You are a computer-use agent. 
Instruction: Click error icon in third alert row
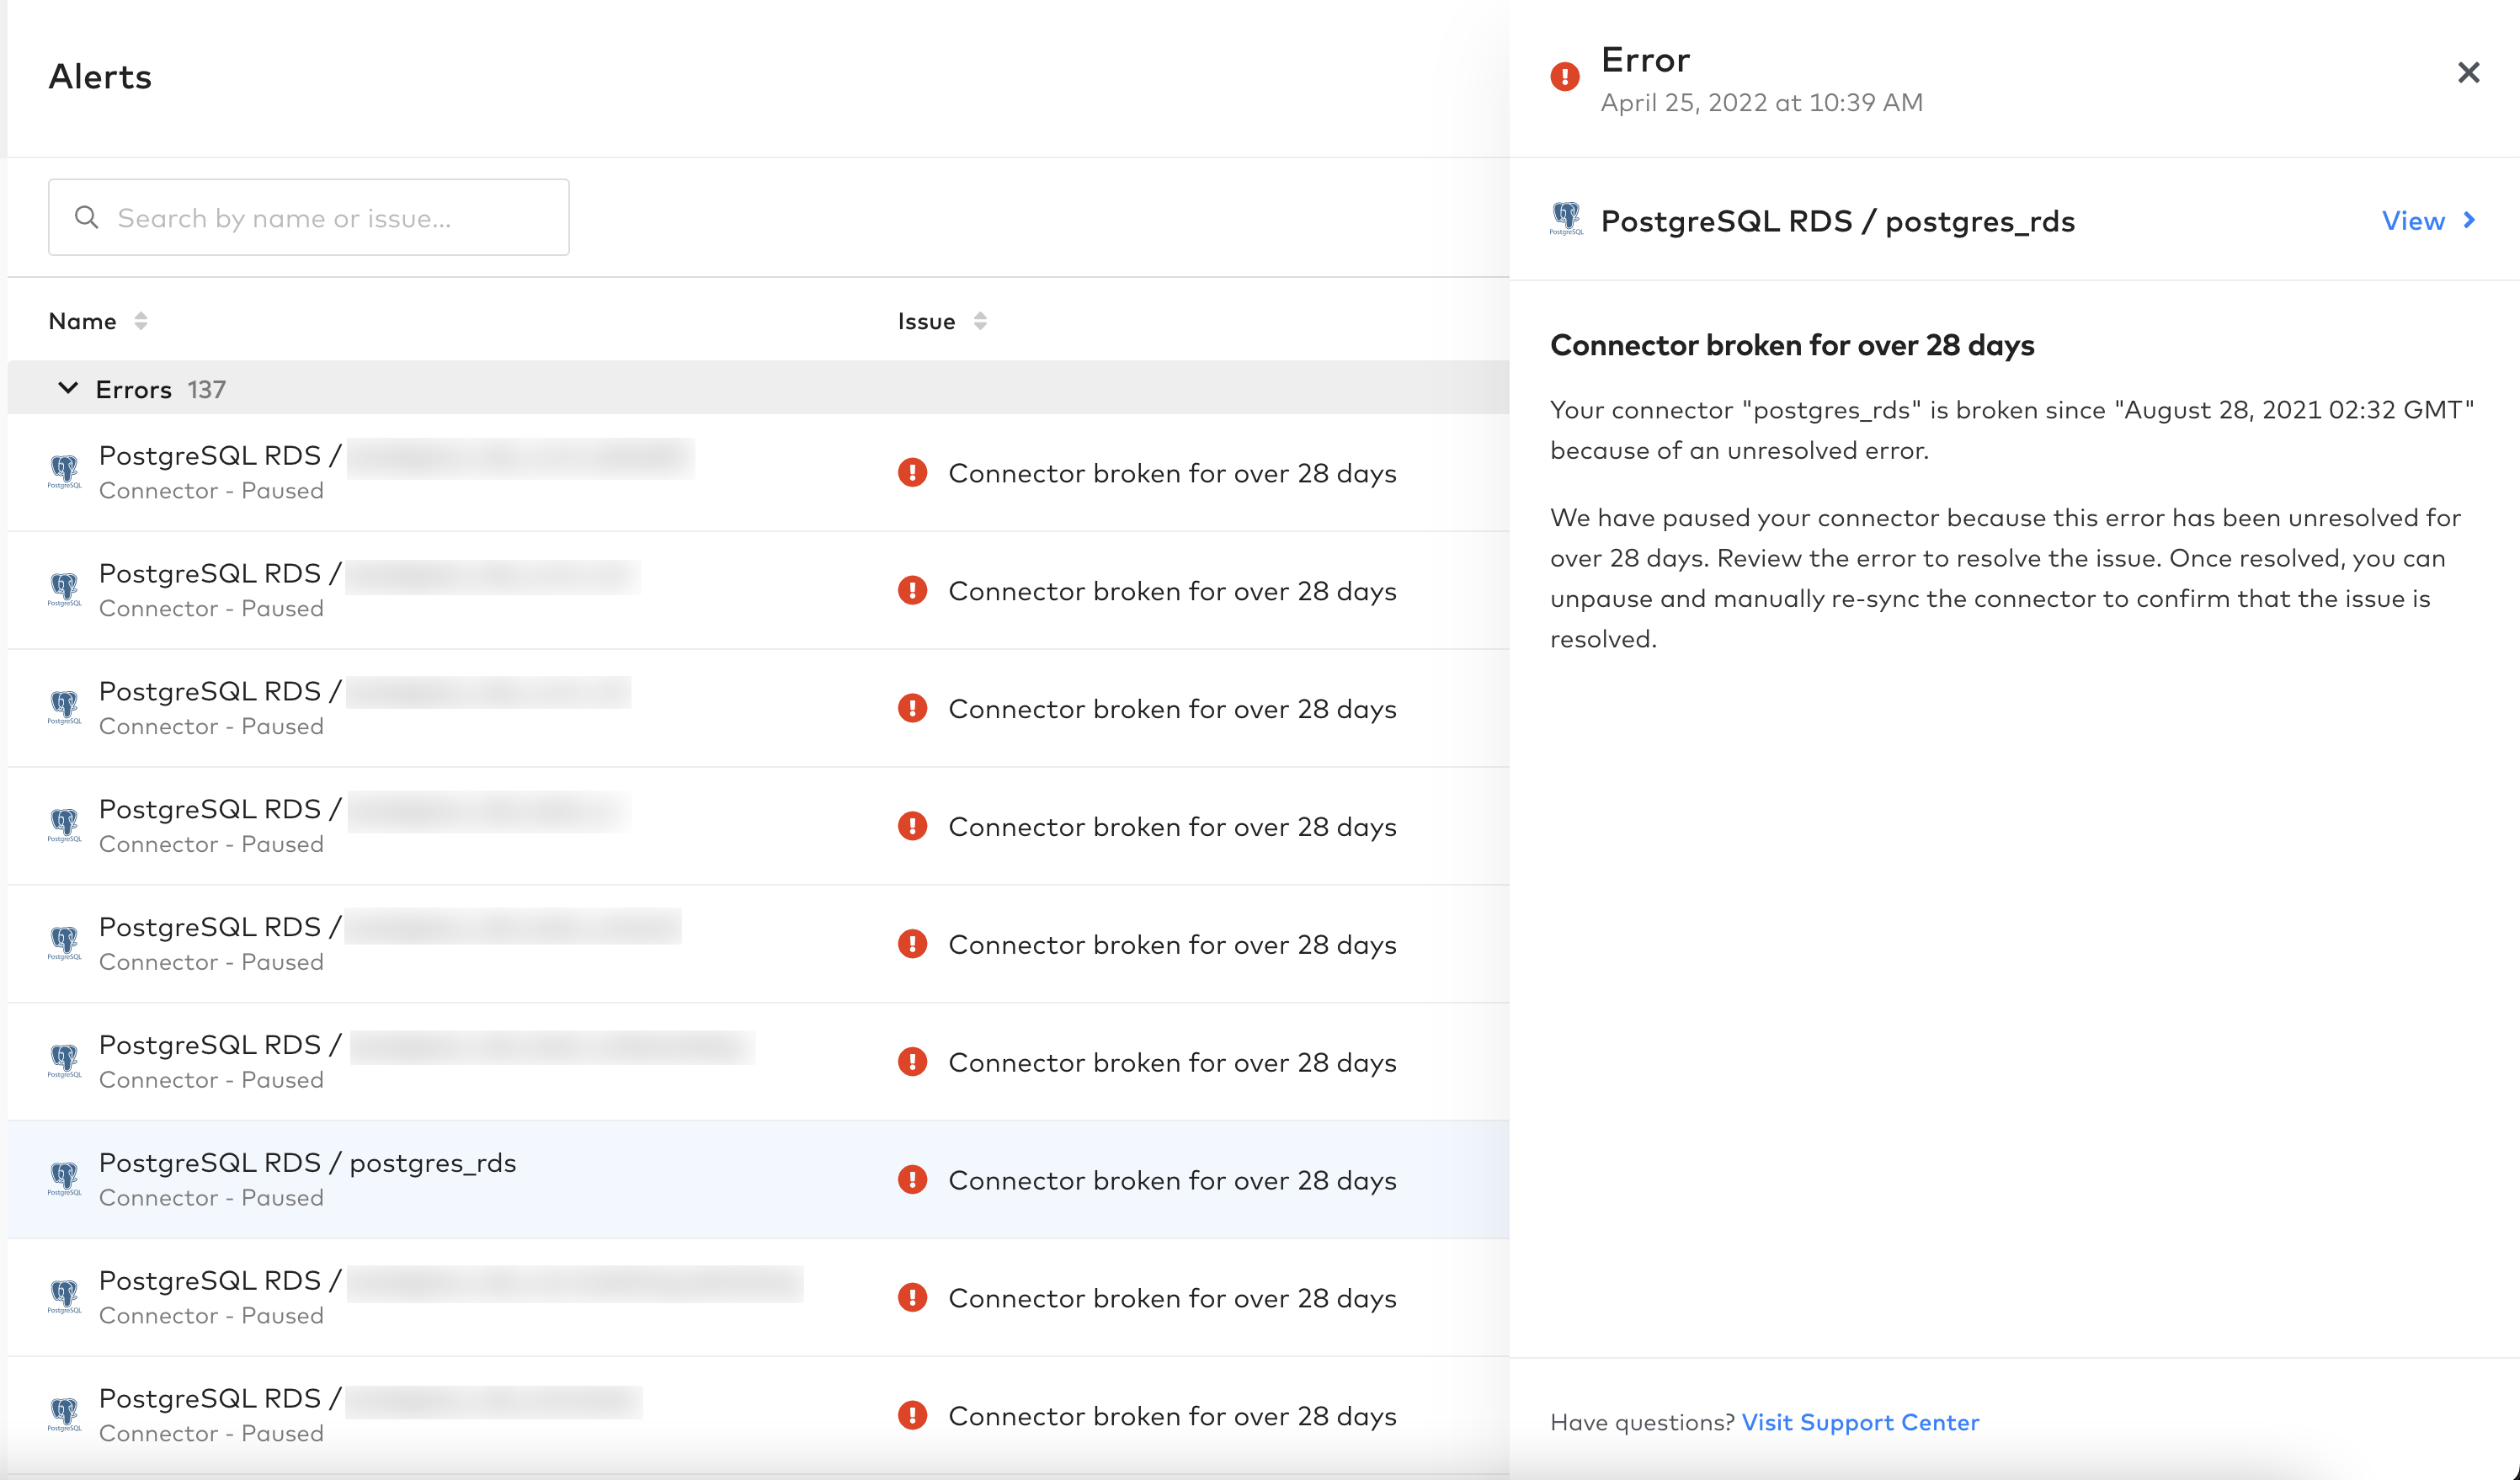(912, 709)
